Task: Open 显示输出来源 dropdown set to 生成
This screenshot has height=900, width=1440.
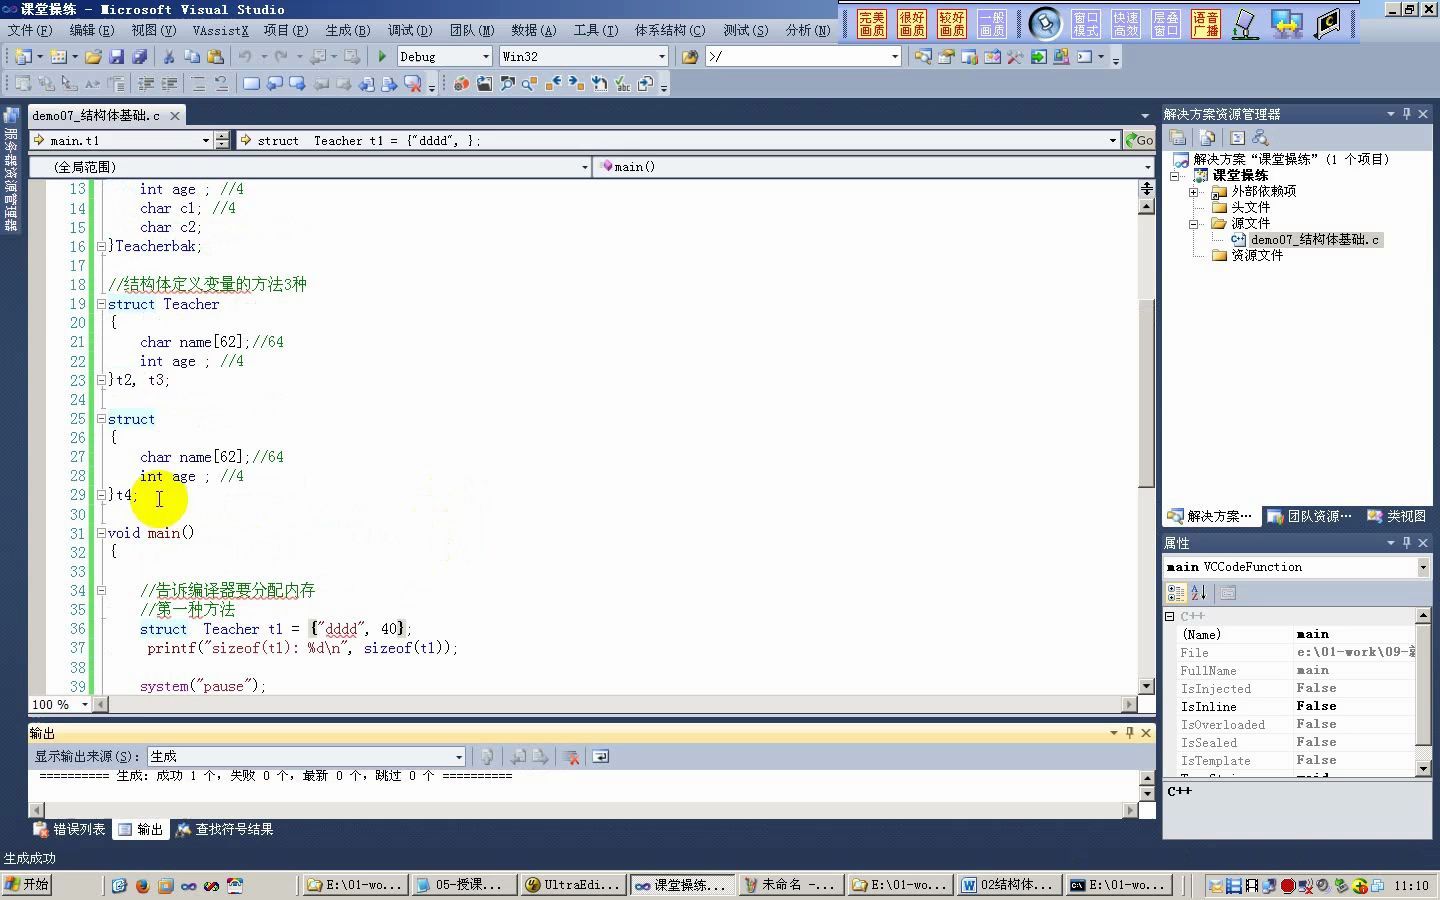Action: click(459, 757)
